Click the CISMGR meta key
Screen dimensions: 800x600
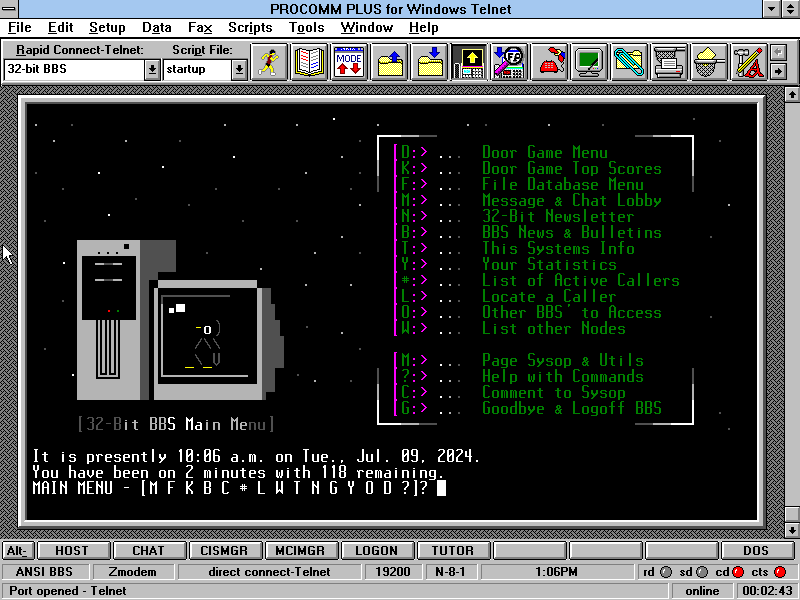[226, 551]
